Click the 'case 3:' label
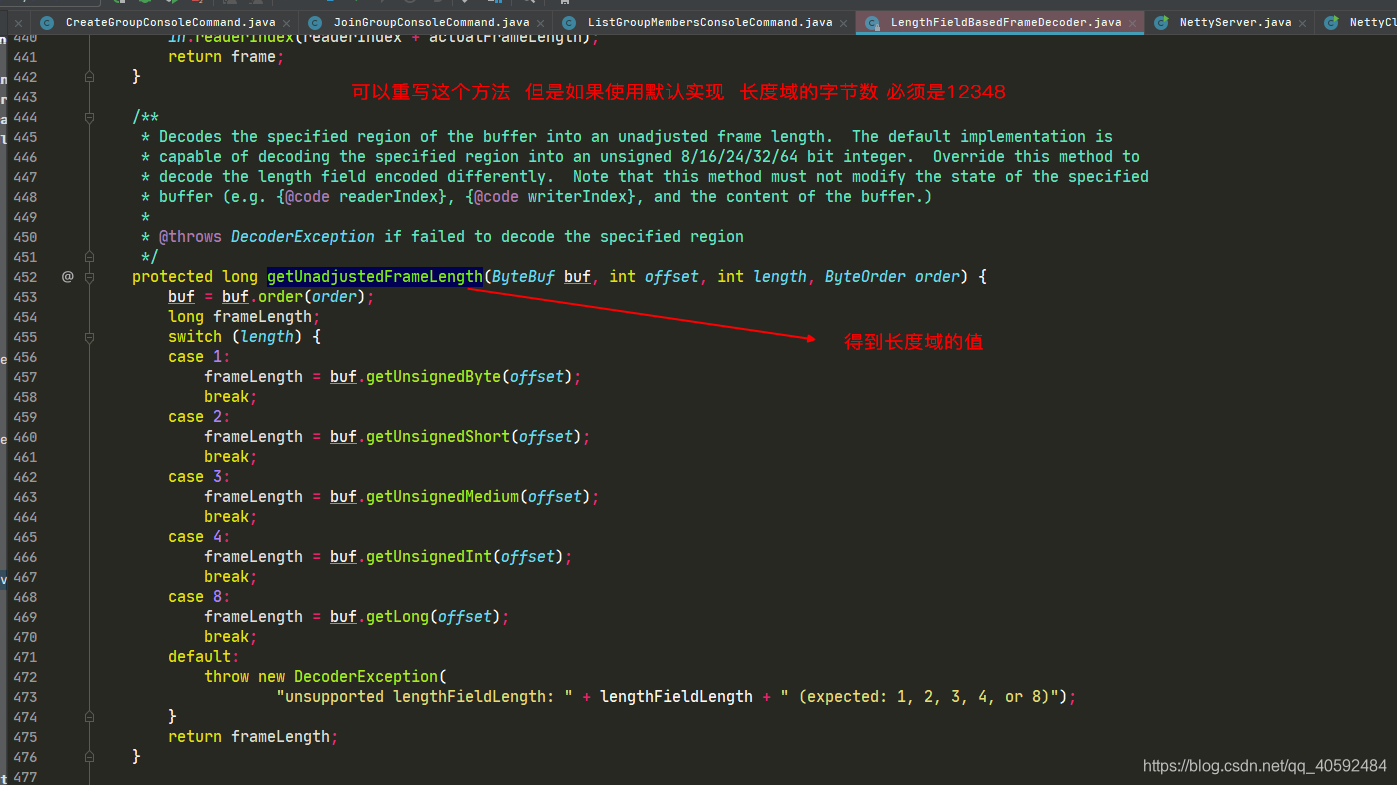The width and height of the screenshot is (1397, 785). tap(199, 477)
